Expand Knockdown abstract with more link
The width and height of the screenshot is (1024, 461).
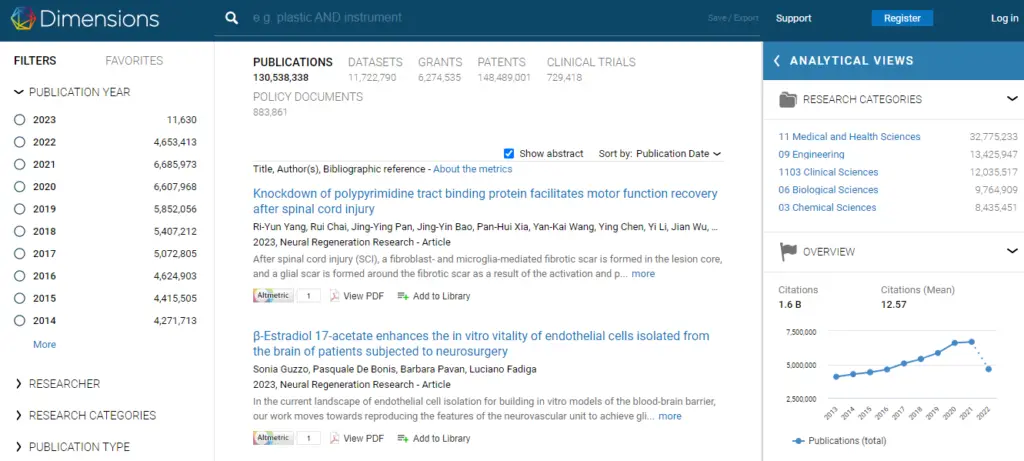coord(643,274)
